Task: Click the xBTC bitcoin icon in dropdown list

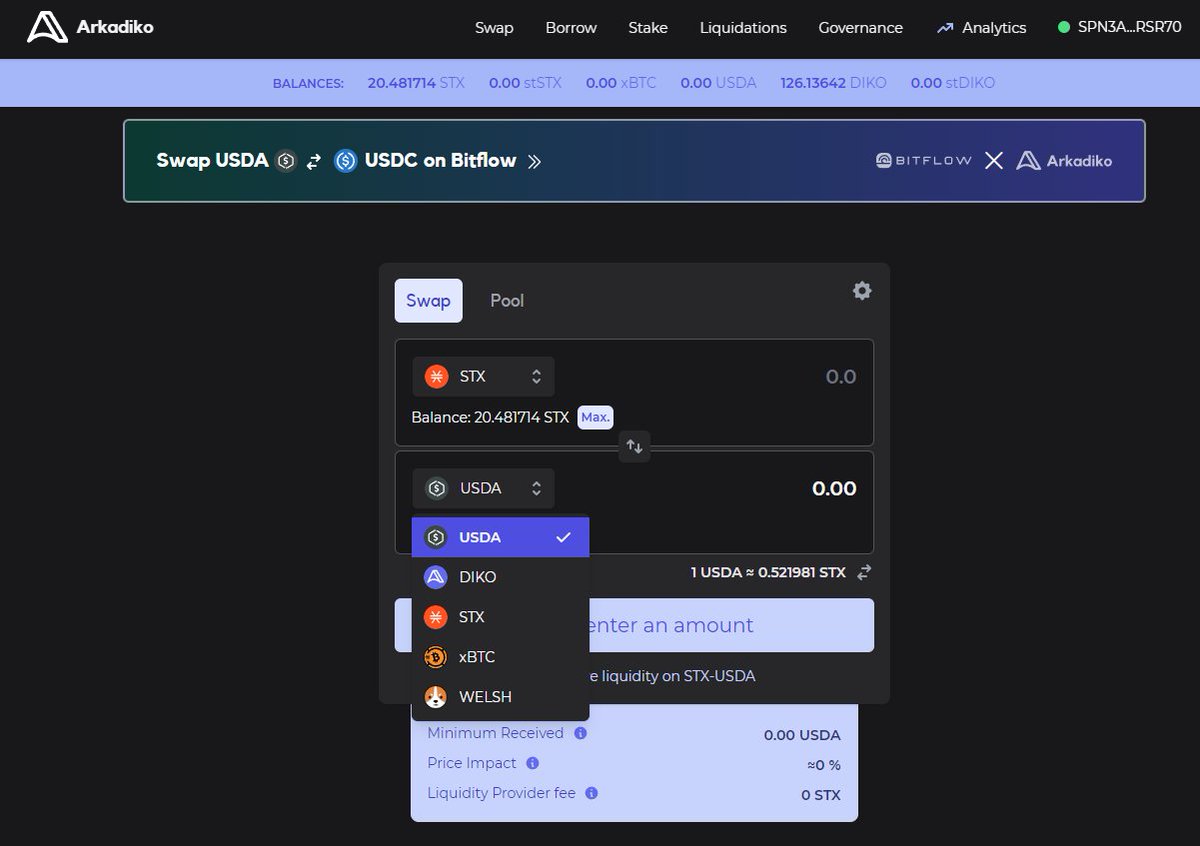Action: [x=435, y=657]
